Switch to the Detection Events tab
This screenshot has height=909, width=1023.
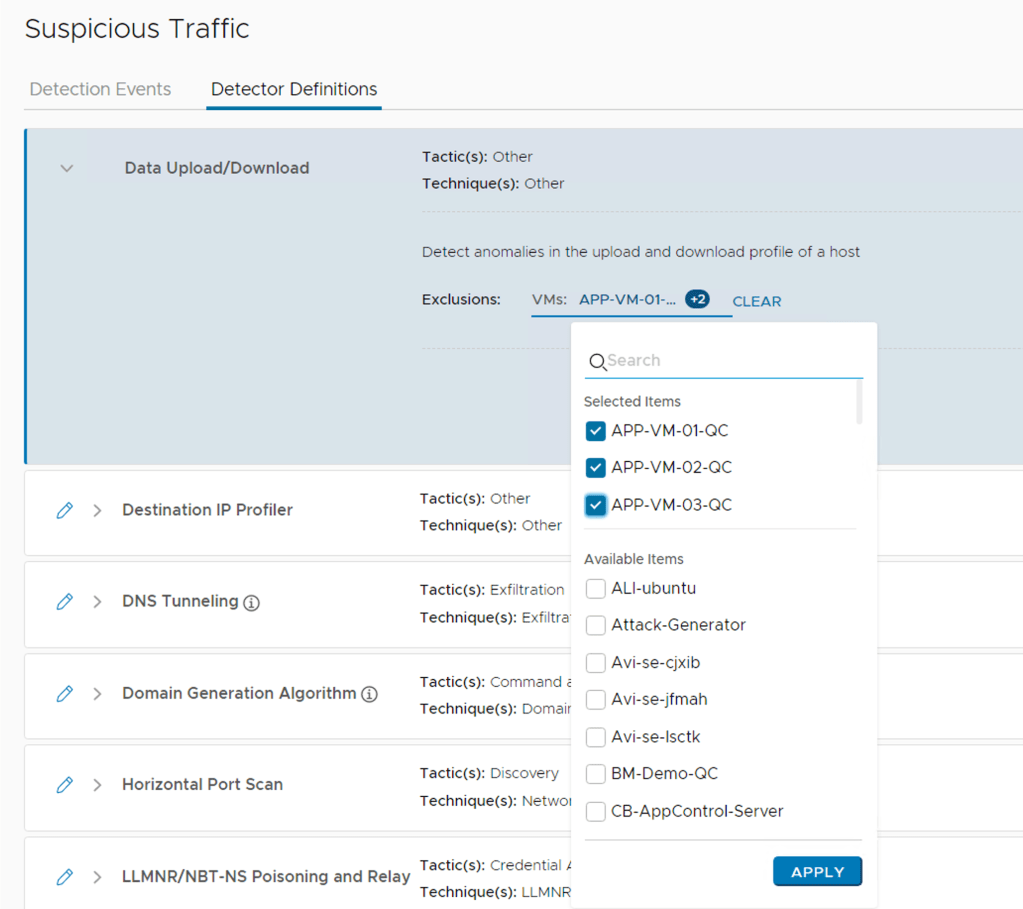[x=100, y=89]
